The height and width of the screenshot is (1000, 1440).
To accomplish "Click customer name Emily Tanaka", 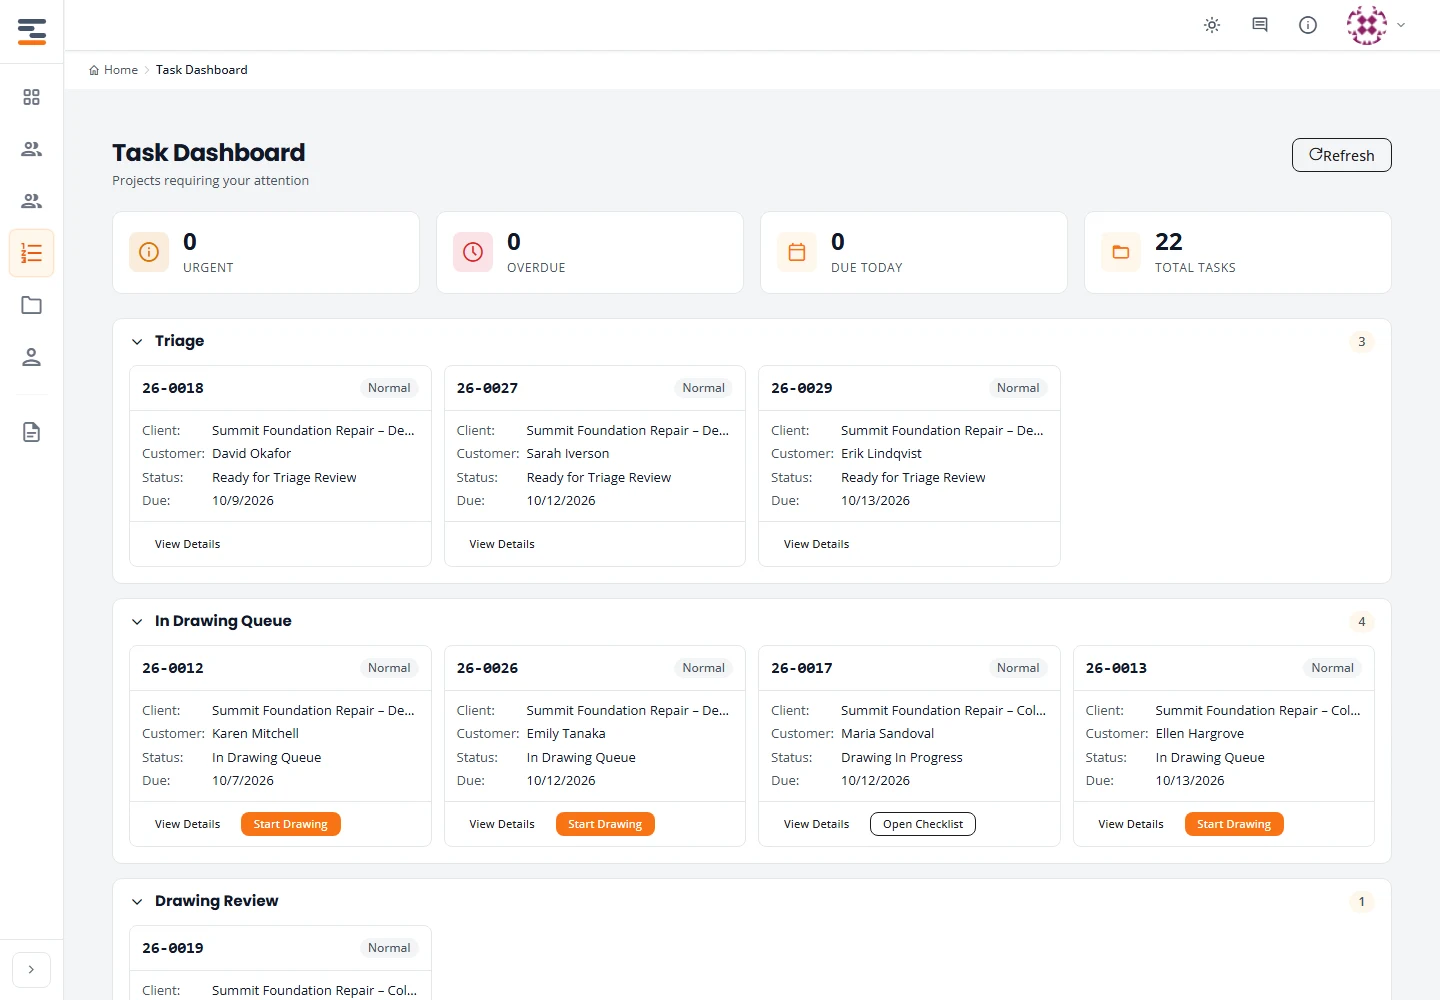I will tap(566, 733).
